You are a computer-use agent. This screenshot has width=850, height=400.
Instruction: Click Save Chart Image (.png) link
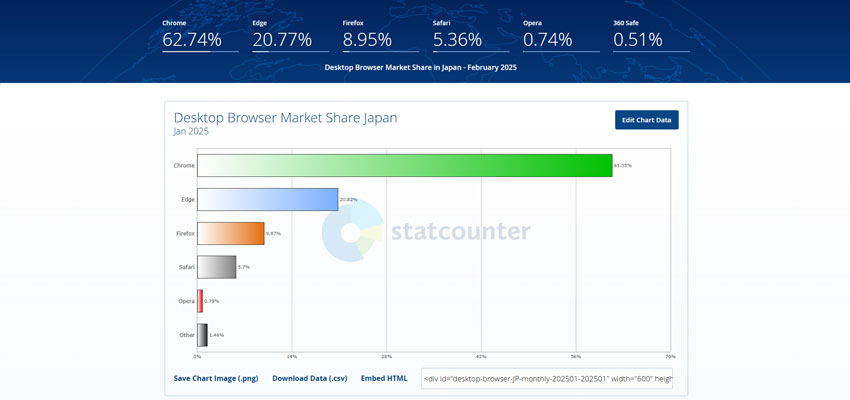(216, 378)
